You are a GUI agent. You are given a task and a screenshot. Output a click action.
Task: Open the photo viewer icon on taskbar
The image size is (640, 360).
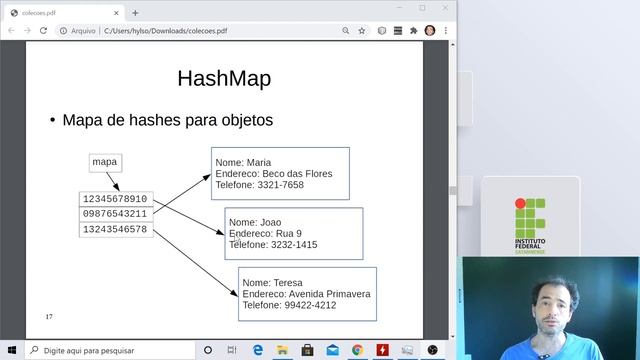[x=407, y=350]
